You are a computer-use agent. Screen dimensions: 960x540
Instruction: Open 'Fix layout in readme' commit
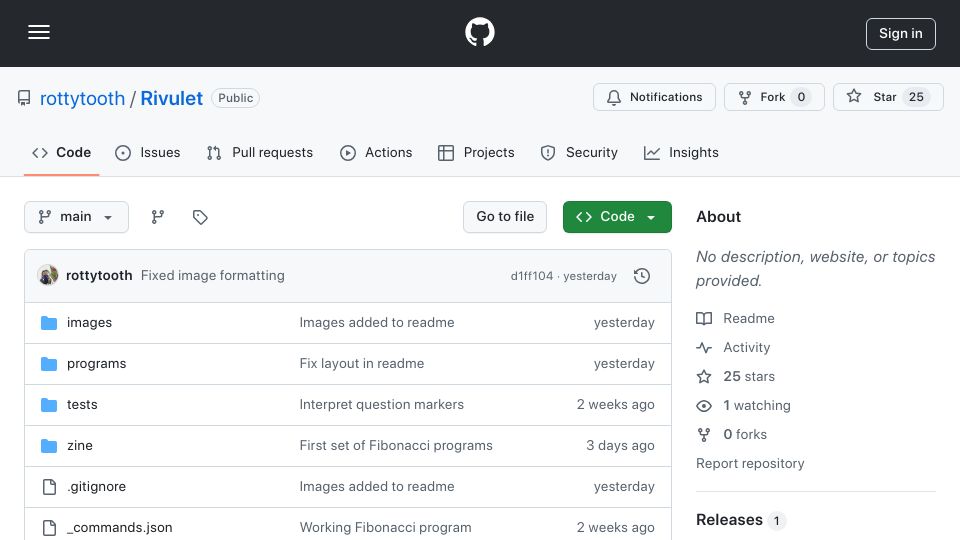coord(362,364)
